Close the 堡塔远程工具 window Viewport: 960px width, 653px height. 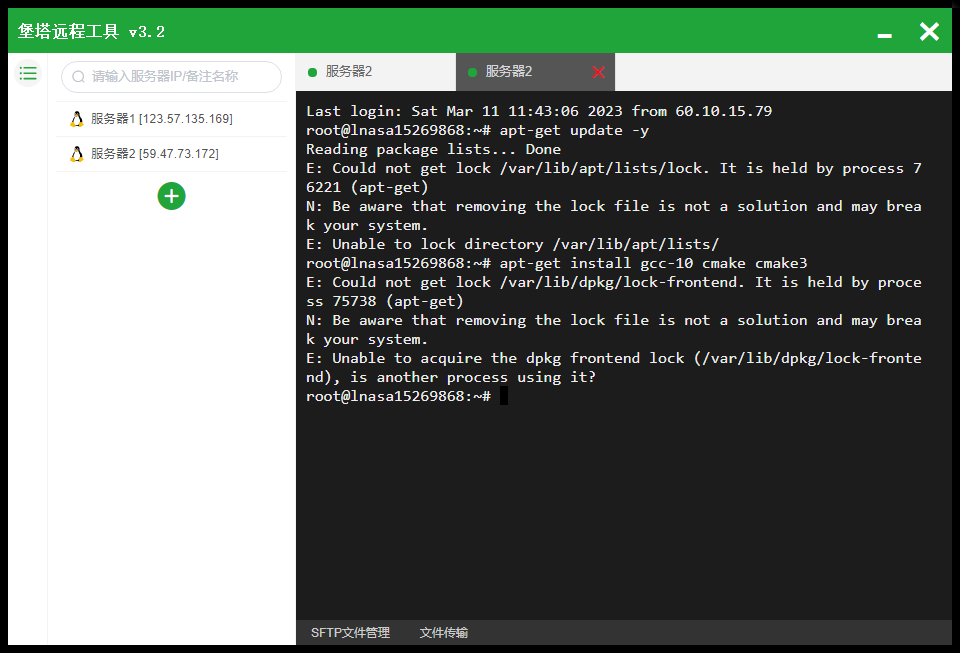point(929,31)
